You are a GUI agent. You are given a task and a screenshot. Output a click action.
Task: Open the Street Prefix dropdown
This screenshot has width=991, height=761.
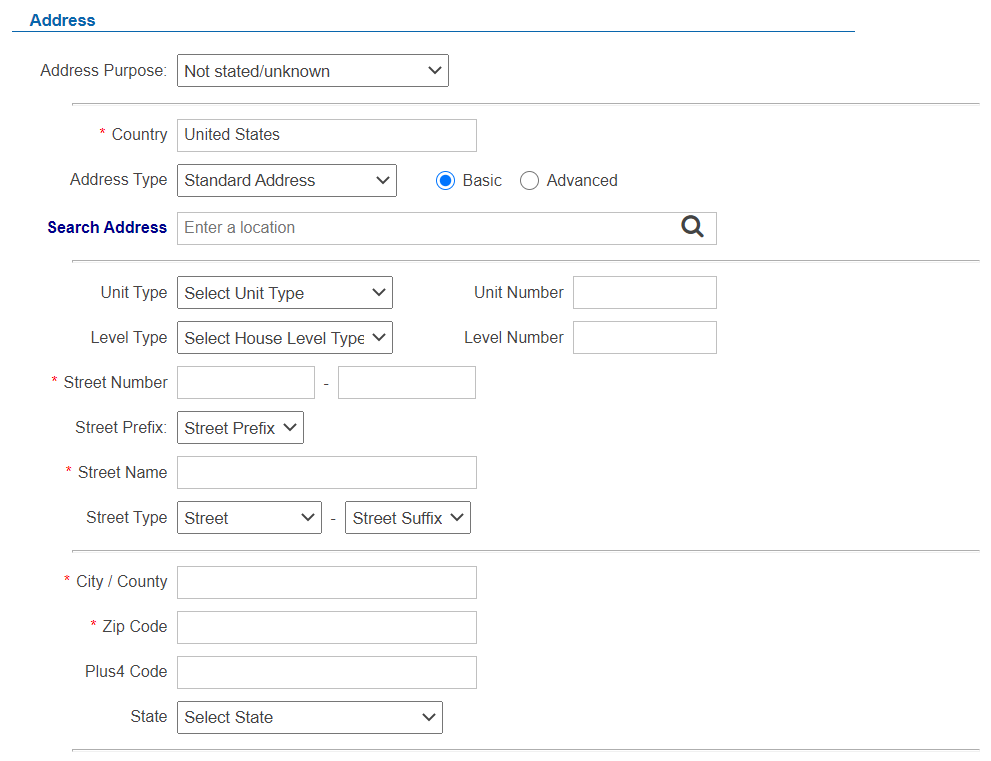240,428
